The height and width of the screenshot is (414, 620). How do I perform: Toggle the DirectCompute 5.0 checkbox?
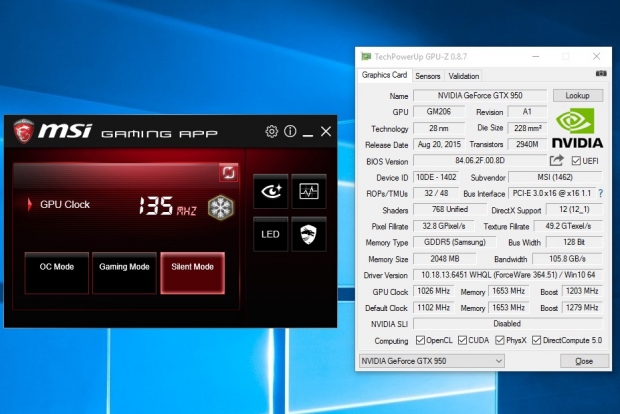(x=537, y=340)
